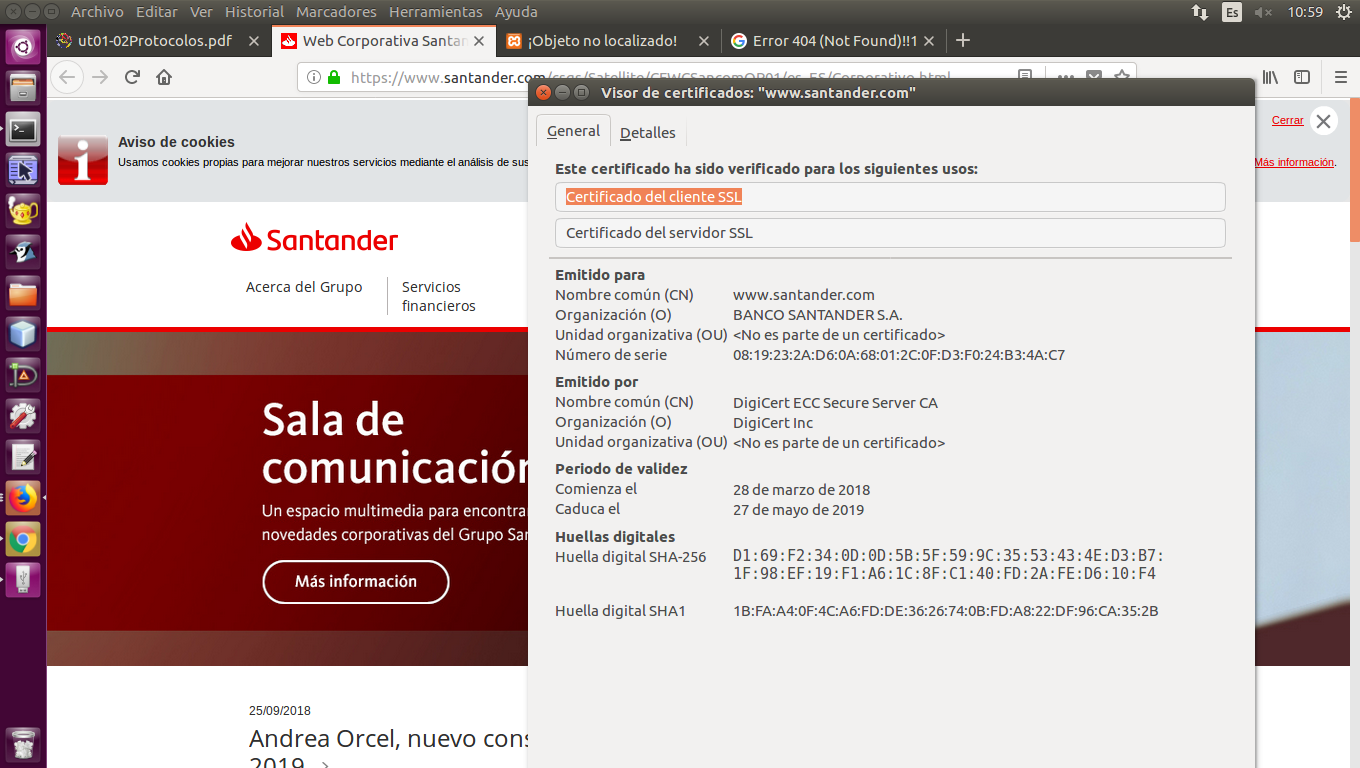Click the network connections indicator in top panel
This screenshot has height=768, width=1360.
click(x=1200, y=12)
